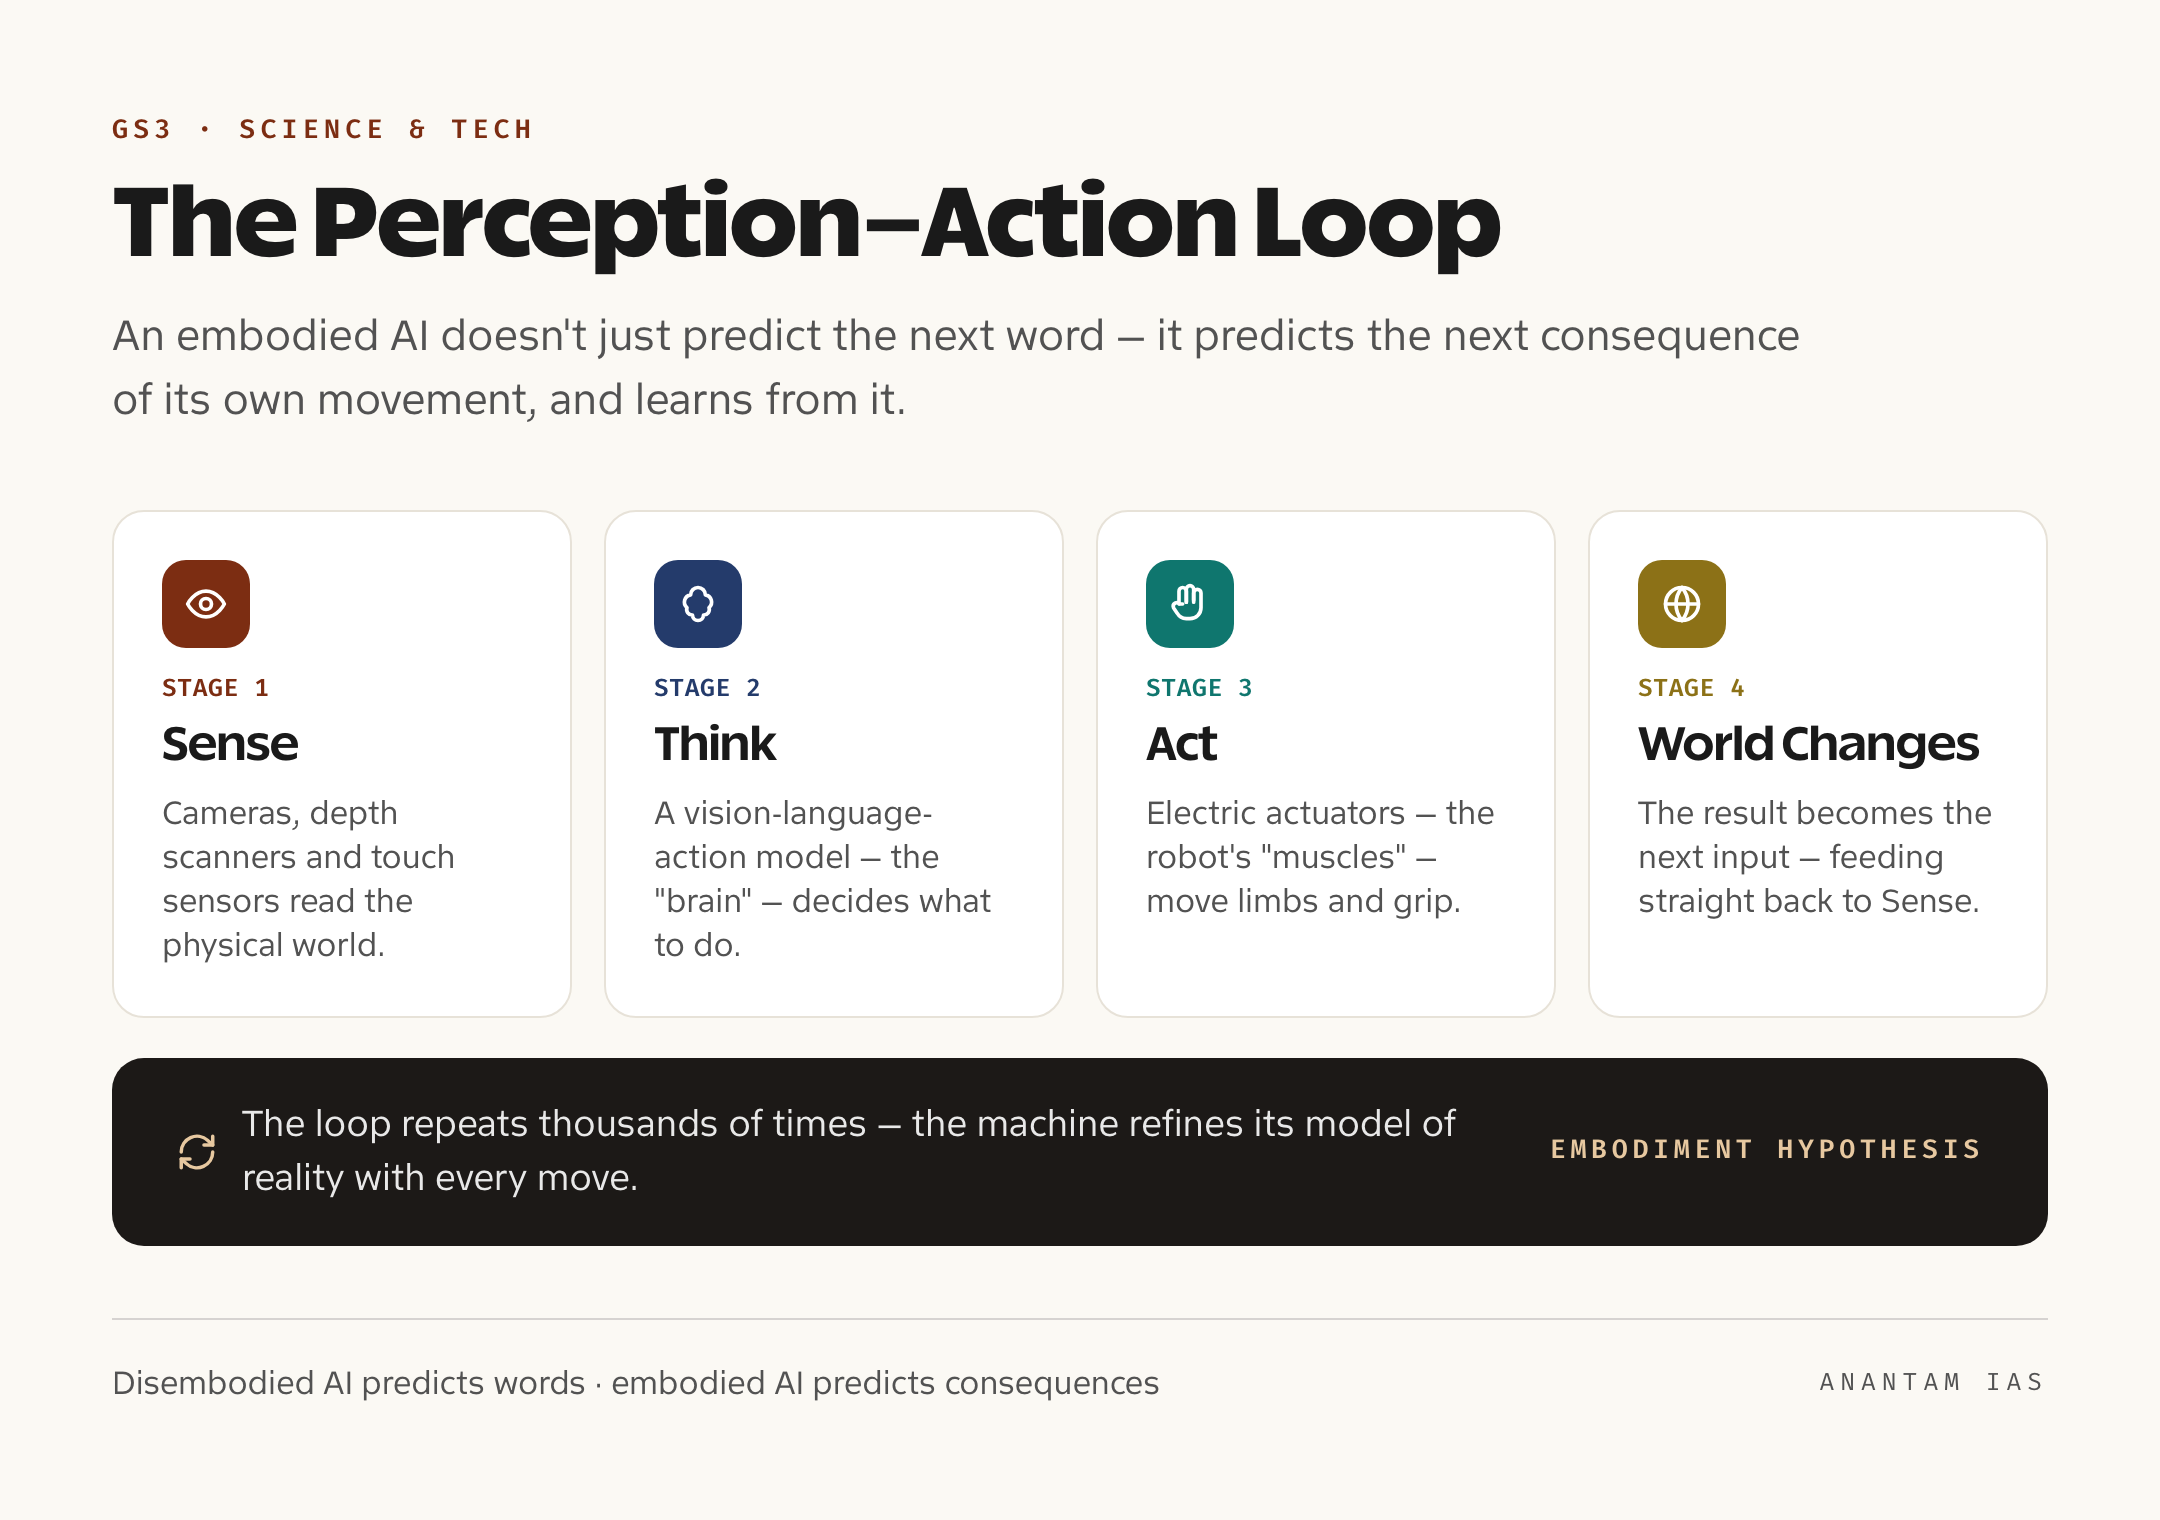Click the GS3 Science & Tech label
The height and width of the screenshot is (1520, 2160).
322,129
